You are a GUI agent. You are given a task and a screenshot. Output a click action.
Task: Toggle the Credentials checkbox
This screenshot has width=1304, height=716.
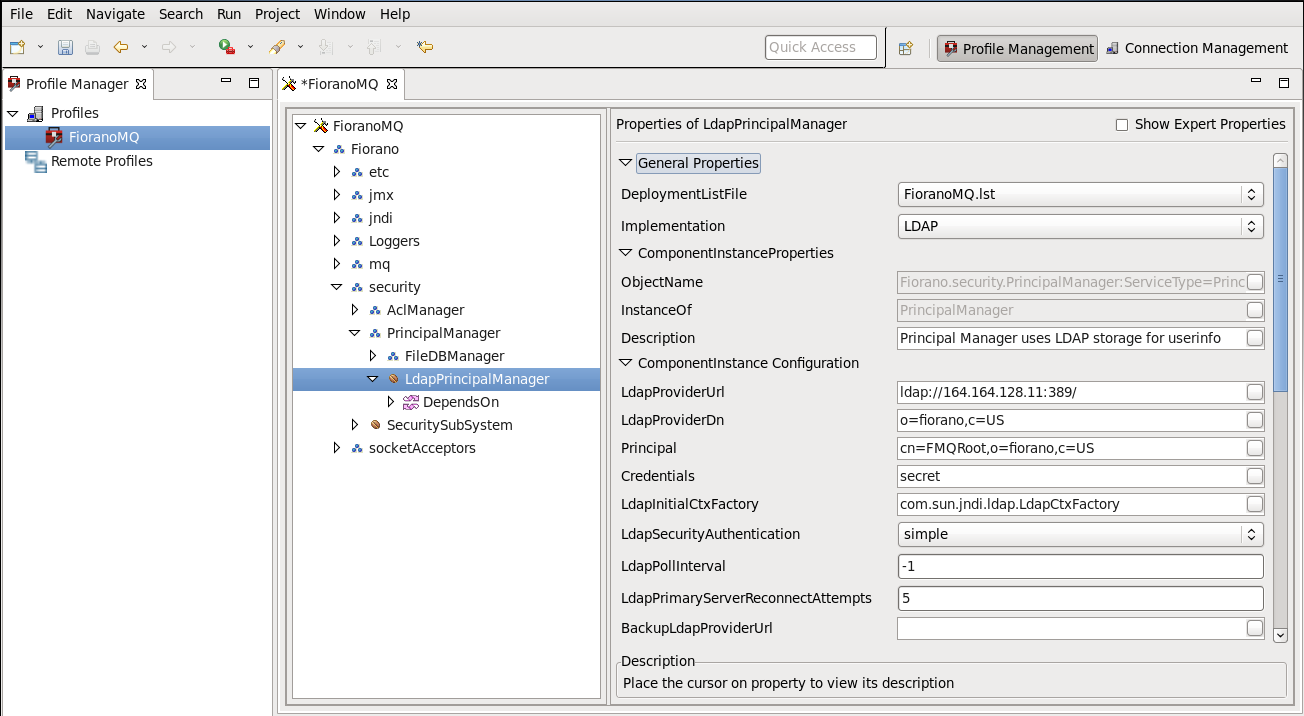1254,476
